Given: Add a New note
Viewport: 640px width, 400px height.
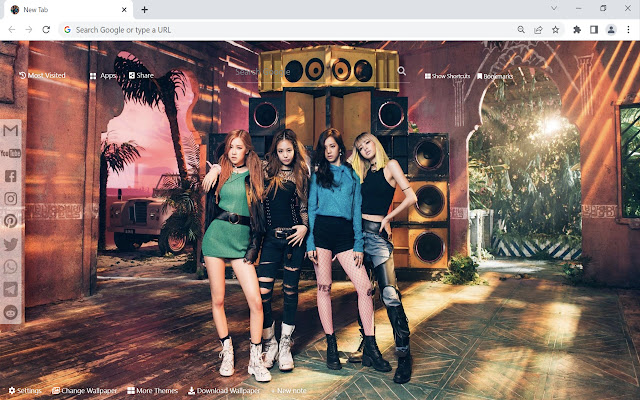Looking at the screenshot, I should click(288, 391).
